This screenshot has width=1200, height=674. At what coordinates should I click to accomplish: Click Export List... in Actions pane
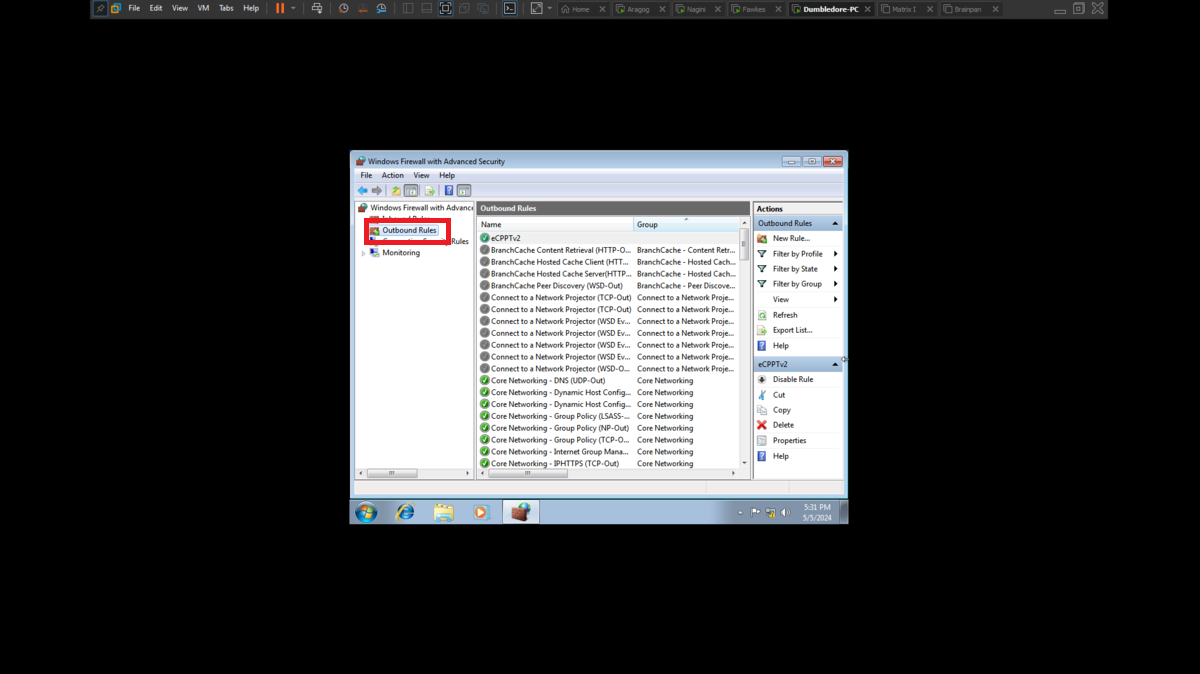(x=792, y=330)
